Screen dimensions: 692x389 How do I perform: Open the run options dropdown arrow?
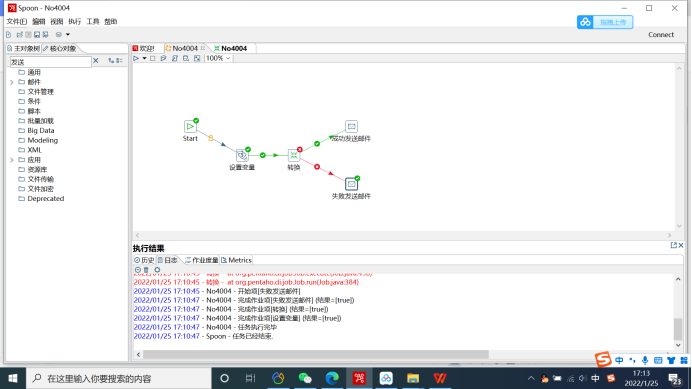point(144,58)
